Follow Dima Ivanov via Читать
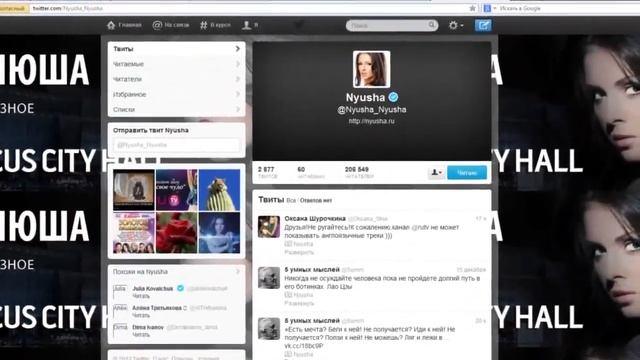Image resolution: width=640 pixels, height=360 pixels. point(141,335)
